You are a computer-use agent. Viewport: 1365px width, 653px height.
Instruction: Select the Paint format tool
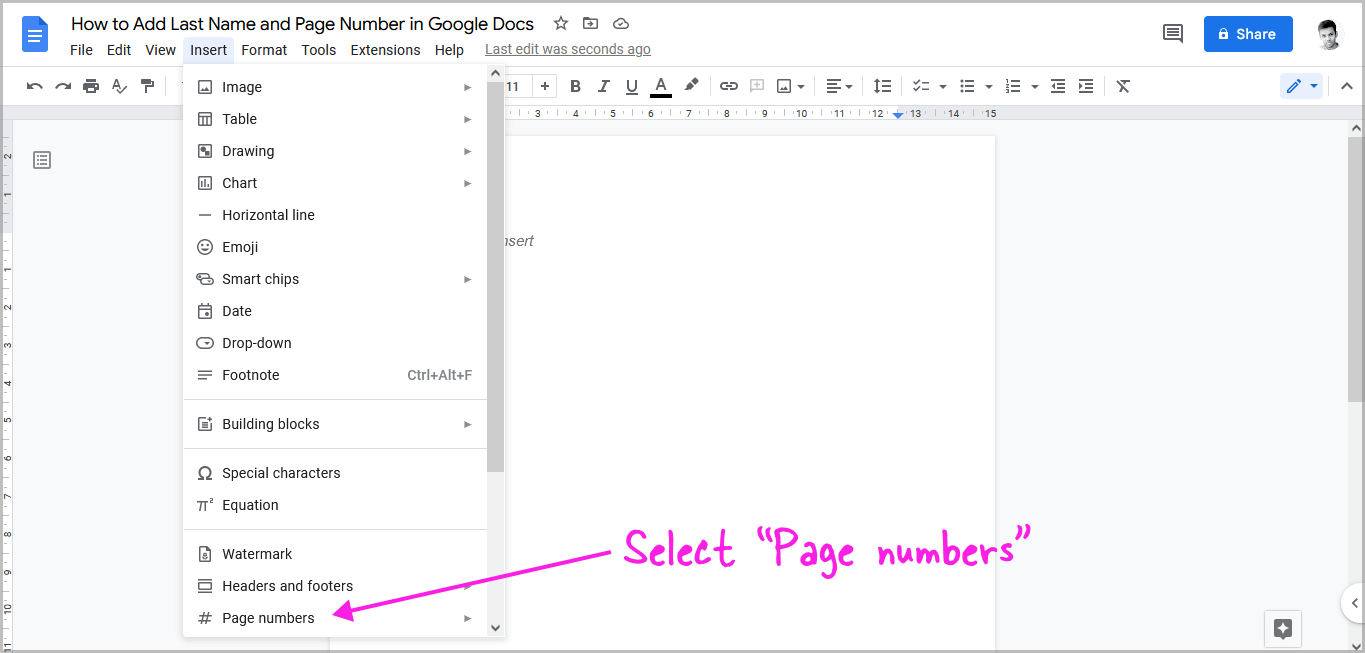(x=147, y=86)
